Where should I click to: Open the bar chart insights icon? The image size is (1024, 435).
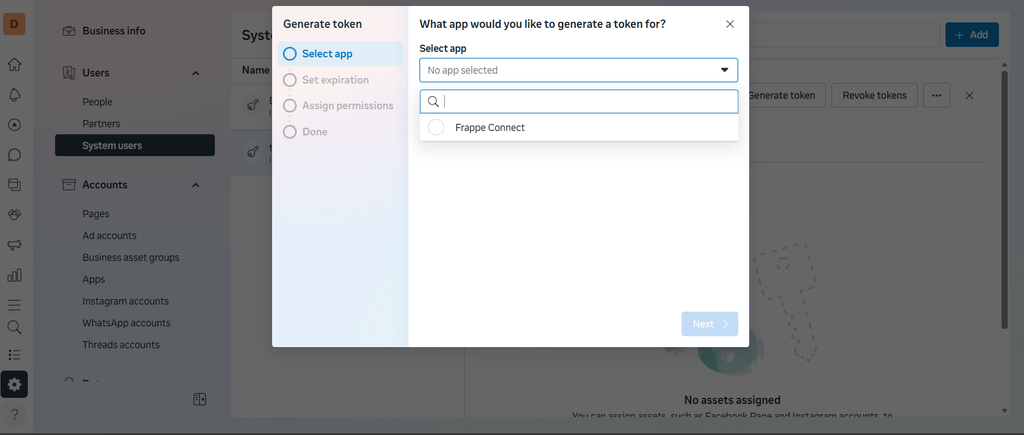(14, 275)
